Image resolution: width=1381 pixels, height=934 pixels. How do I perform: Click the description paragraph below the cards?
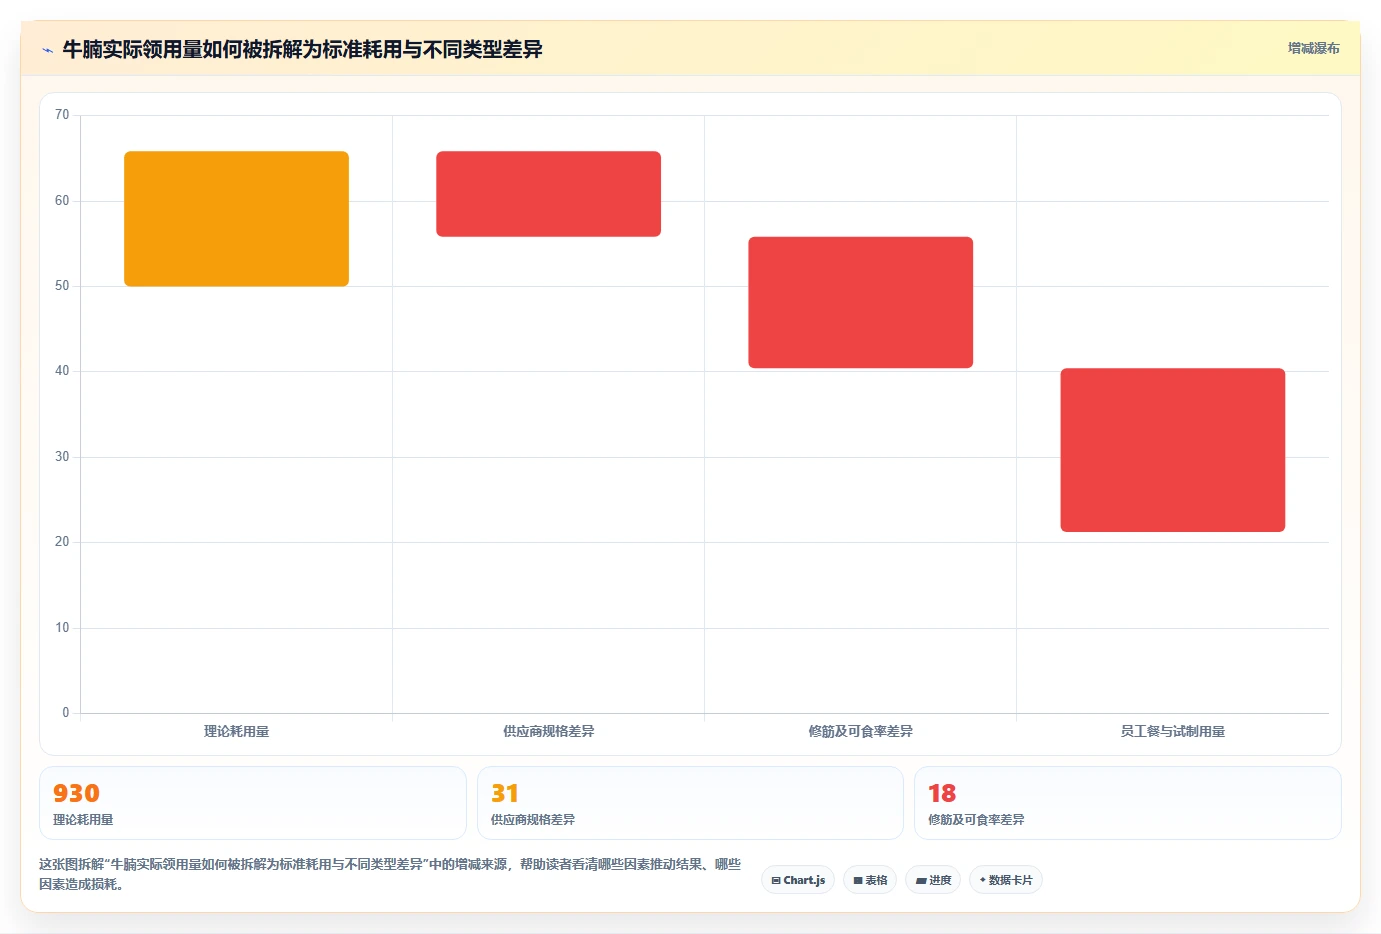coord(390,874)
